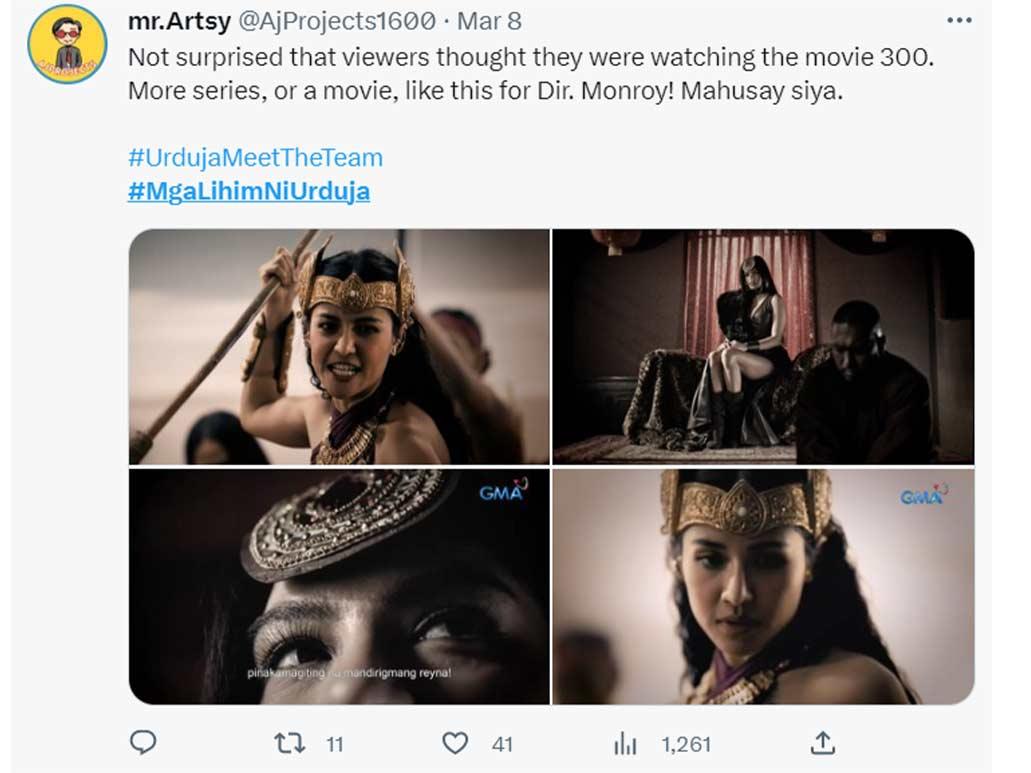1031x773 pixels.
Task: Like the tweet with the heart icon
Action: coord(455,743)
